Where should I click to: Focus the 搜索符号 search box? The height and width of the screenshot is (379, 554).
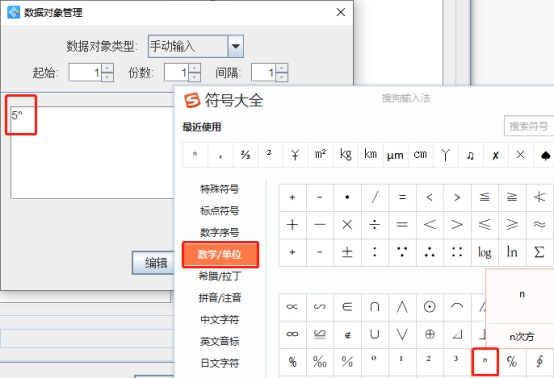(x=529, y=126)
